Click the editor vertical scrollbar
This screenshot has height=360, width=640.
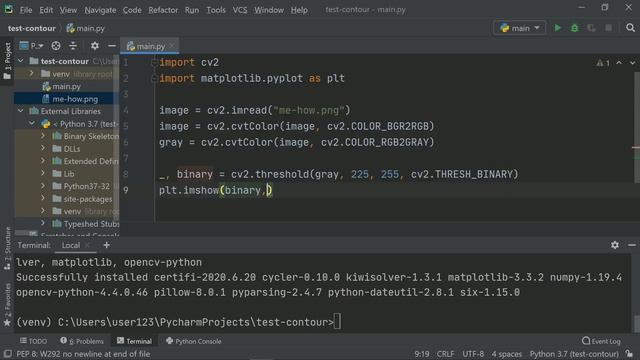coord(637,127)
